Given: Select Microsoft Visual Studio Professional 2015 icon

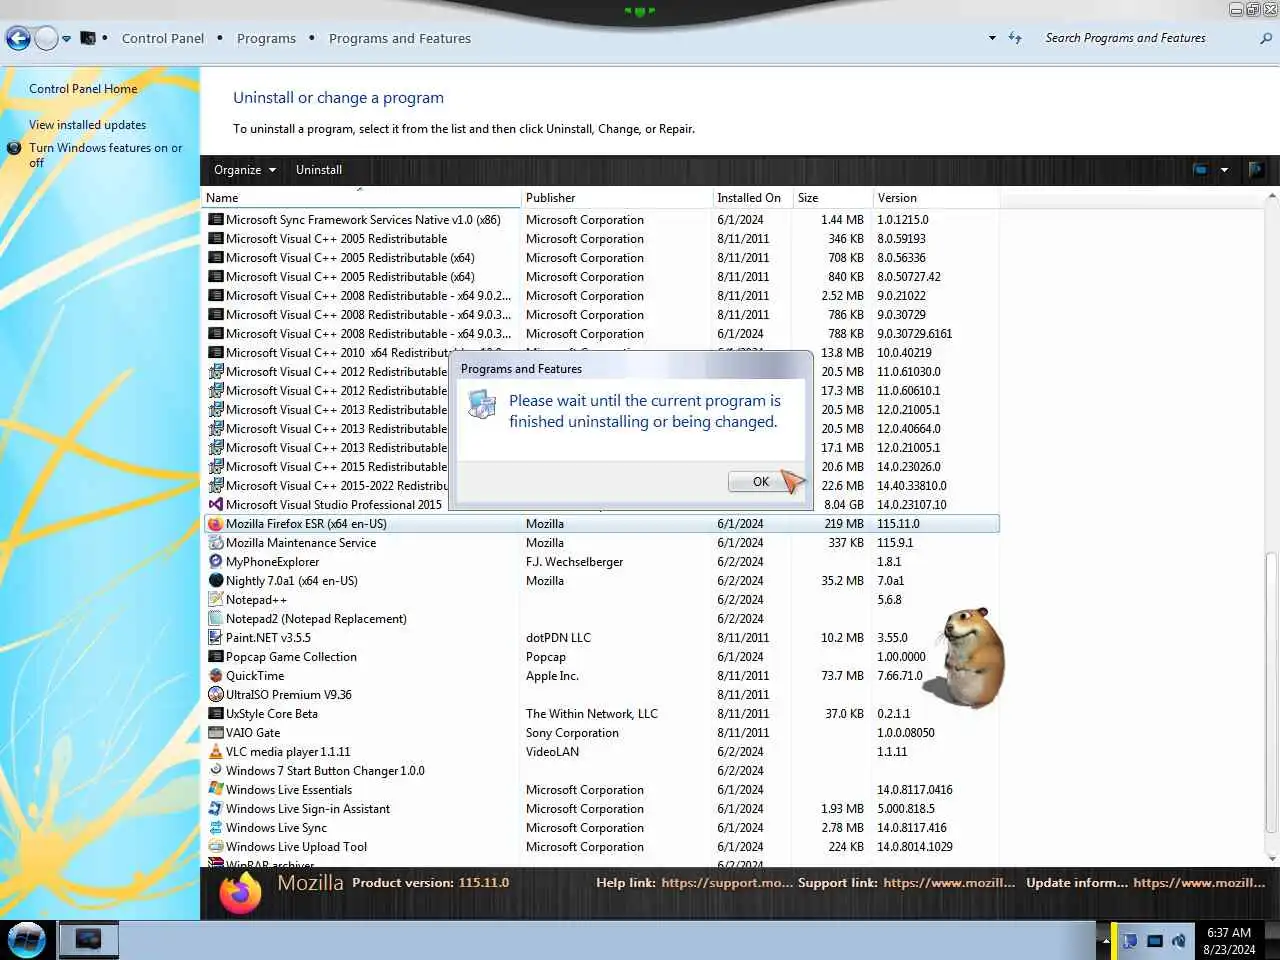Looking at the screenshot, I should pos(215,505).
